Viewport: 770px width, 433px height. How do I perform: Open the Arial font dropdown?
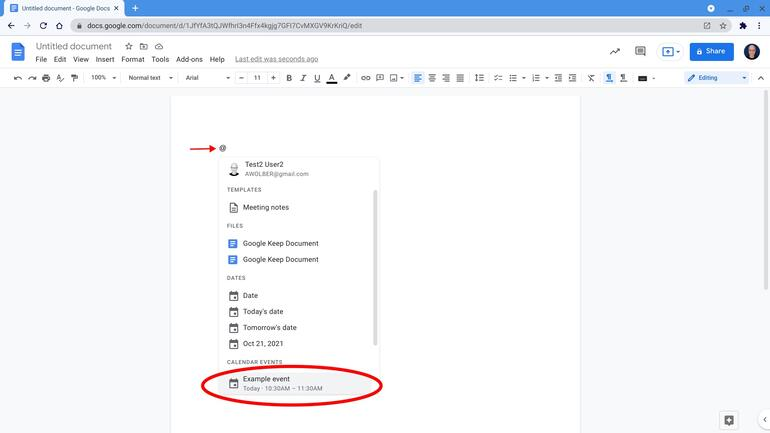[207, 78]
